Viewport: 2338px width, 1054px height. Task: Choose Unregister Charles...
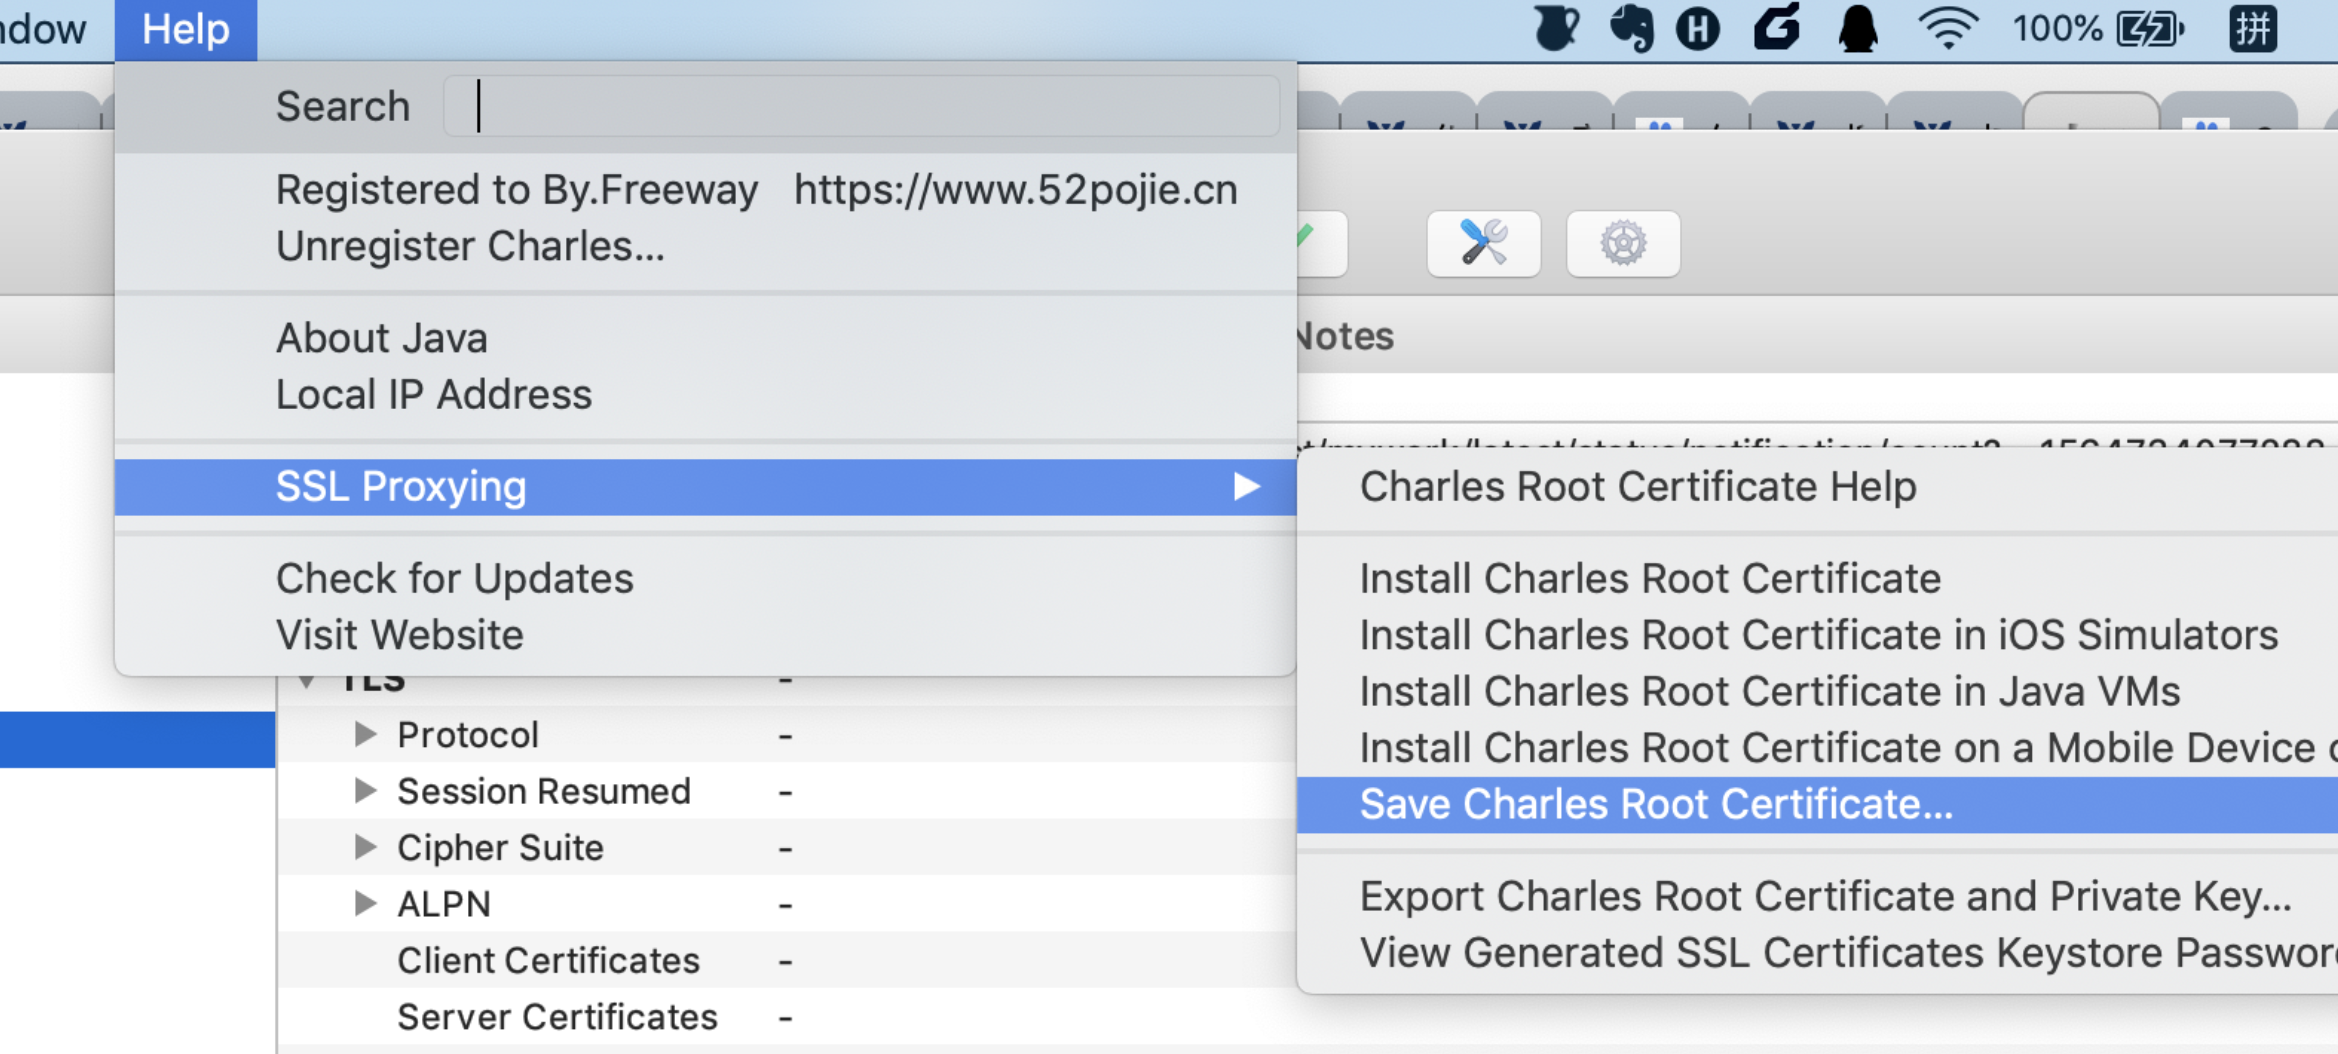pyautogui.click(x=706, y=246)
